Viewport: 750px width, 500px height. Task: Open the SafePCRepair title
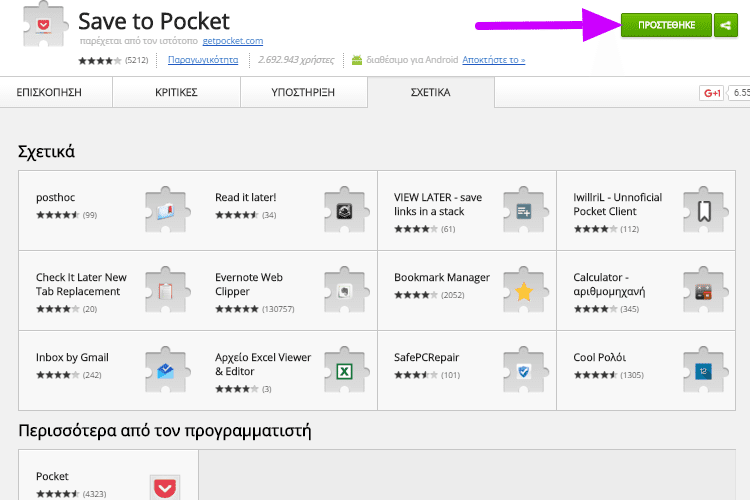(426, 357)
